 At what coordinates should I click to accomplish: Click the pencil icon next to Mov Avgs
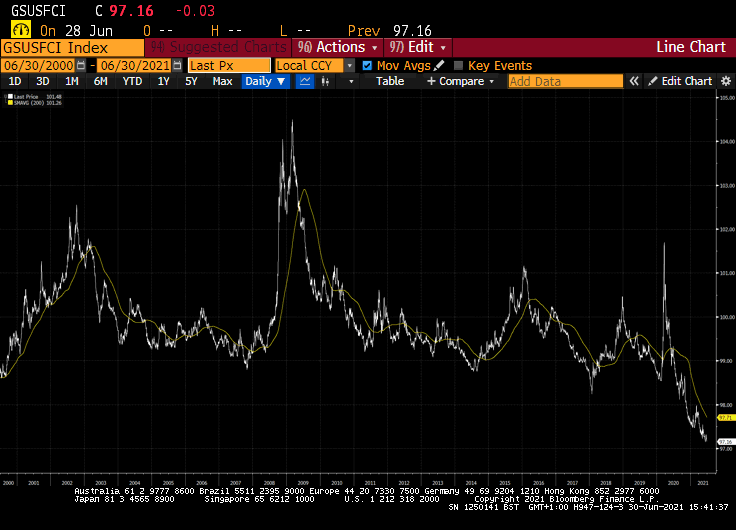pos(439,65)
